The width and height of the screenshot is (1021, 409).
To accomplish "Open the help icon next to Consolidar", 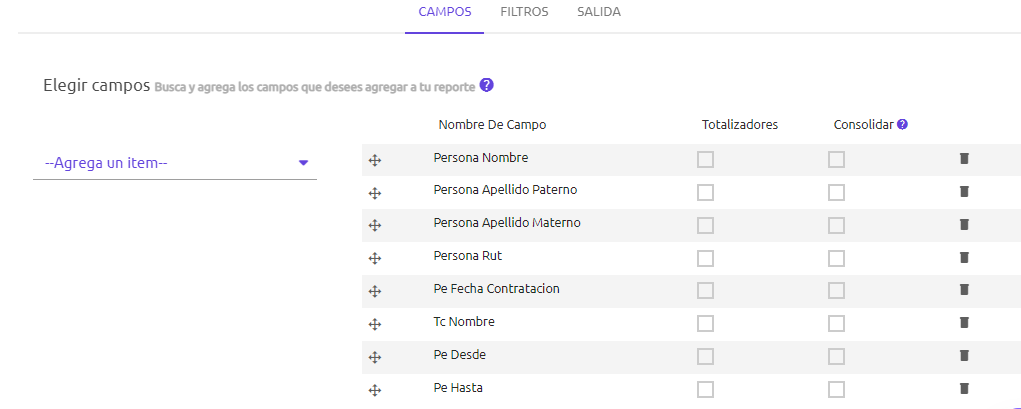I will [x=902, y=124].
